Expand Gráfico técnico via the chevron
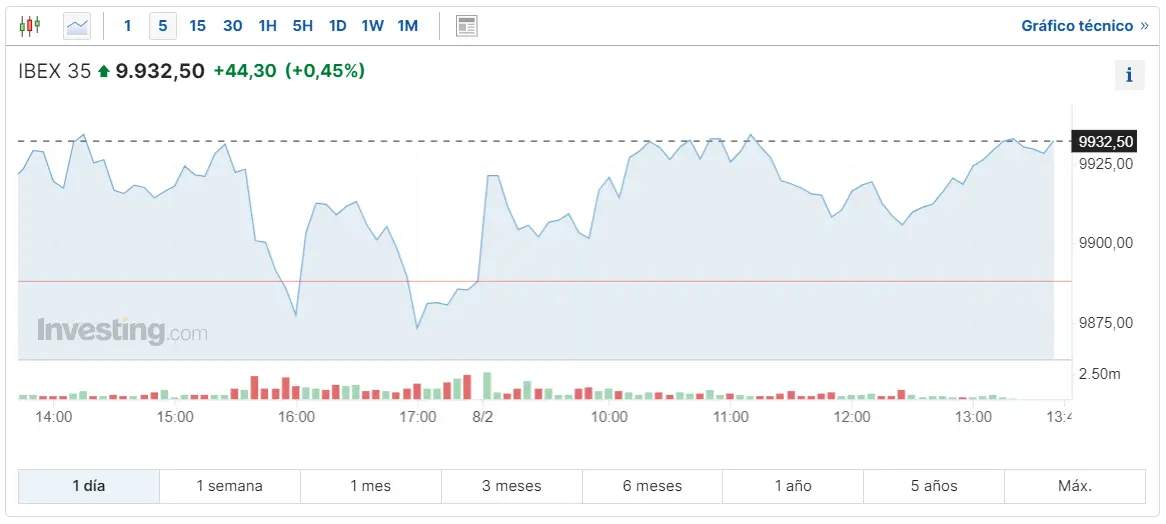 click(x=1144, y=26)
